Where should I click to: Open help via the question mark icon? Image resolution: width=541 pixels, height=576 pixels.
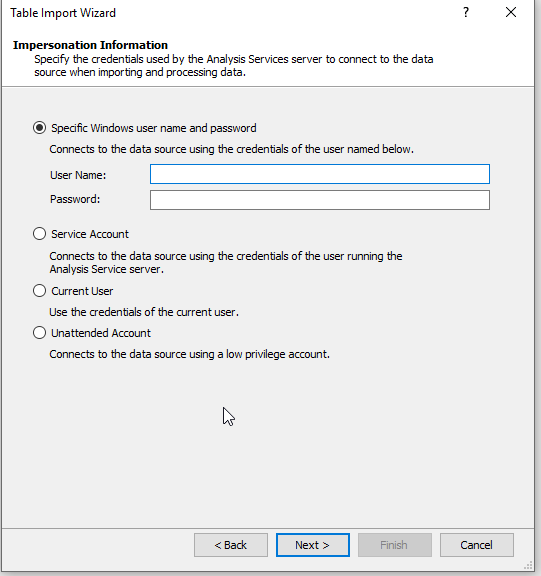(466, 12)
